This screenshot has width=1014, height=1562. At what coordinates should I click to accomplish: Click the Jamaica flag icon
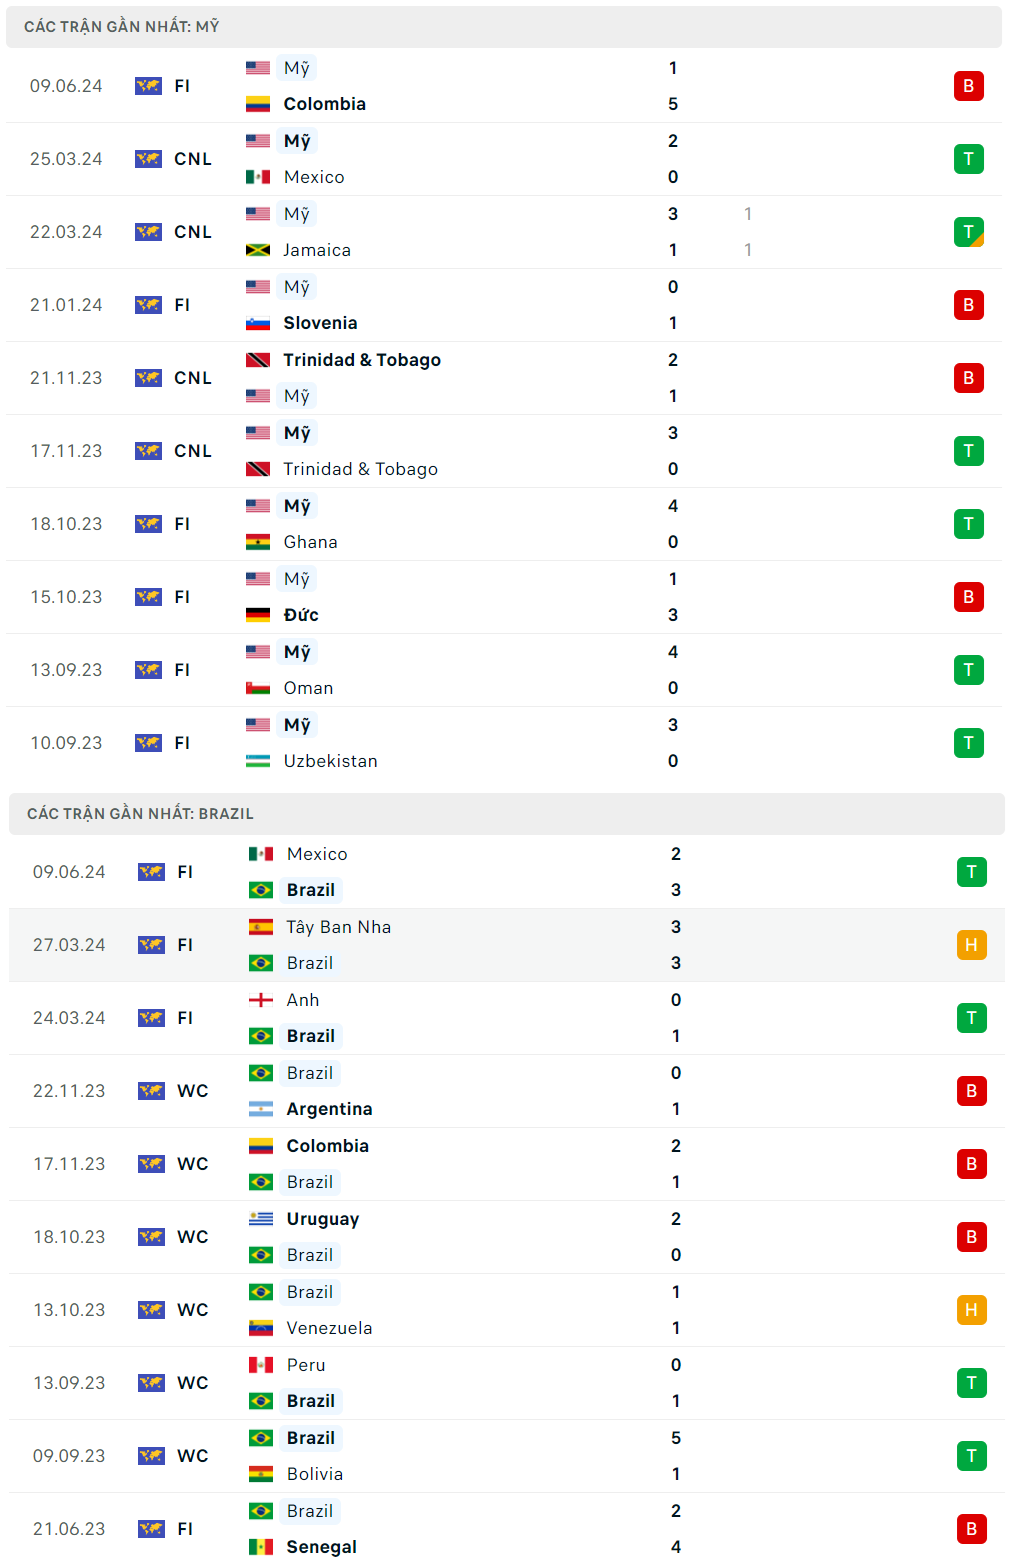point(258,250)
